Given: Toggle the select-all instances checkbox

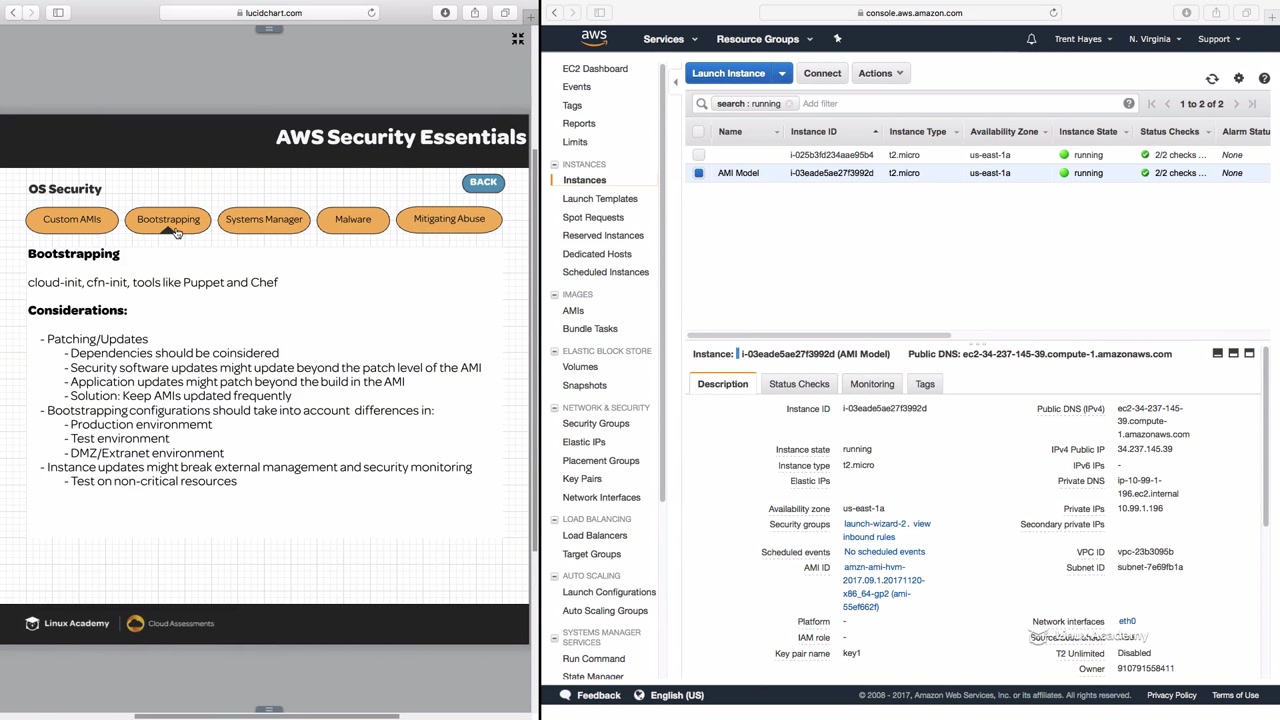Looking at the screenshot, I should (x=698, y=132).
